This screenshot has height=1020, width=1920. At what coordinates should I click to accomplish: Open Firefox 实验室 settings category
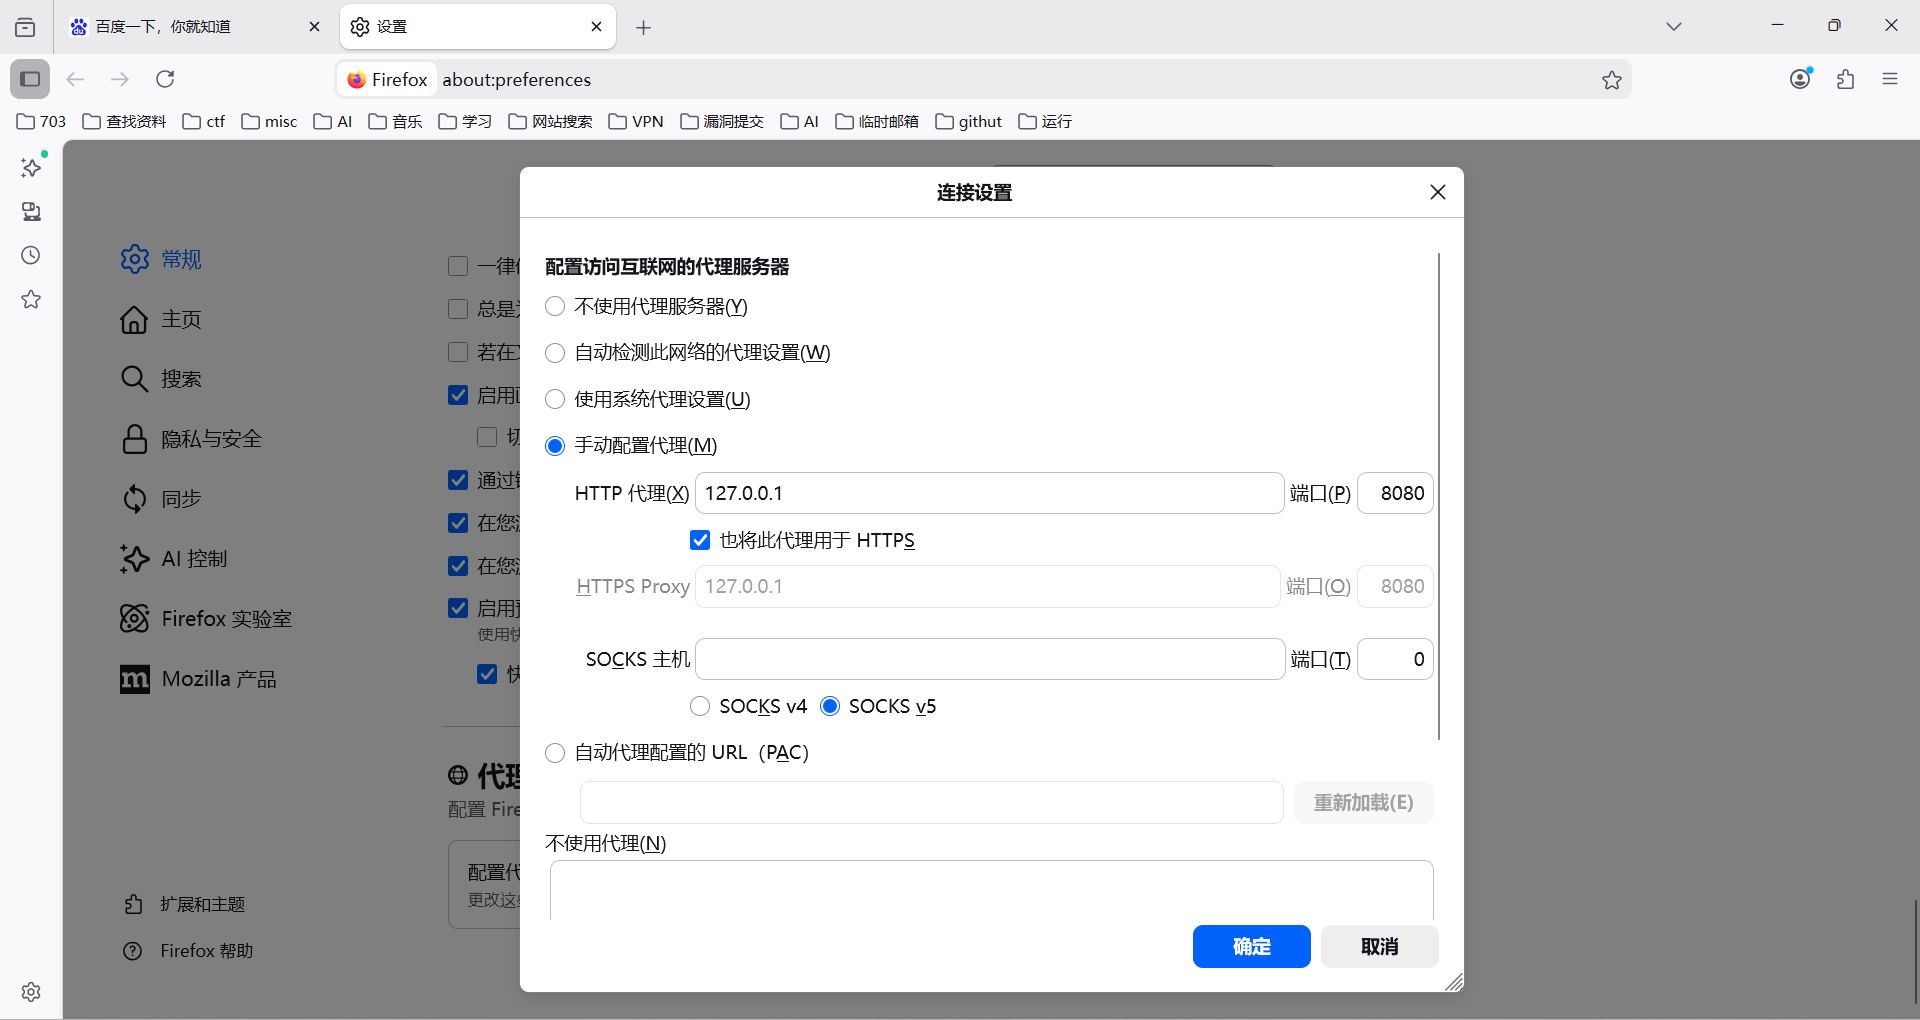point(206,620)
